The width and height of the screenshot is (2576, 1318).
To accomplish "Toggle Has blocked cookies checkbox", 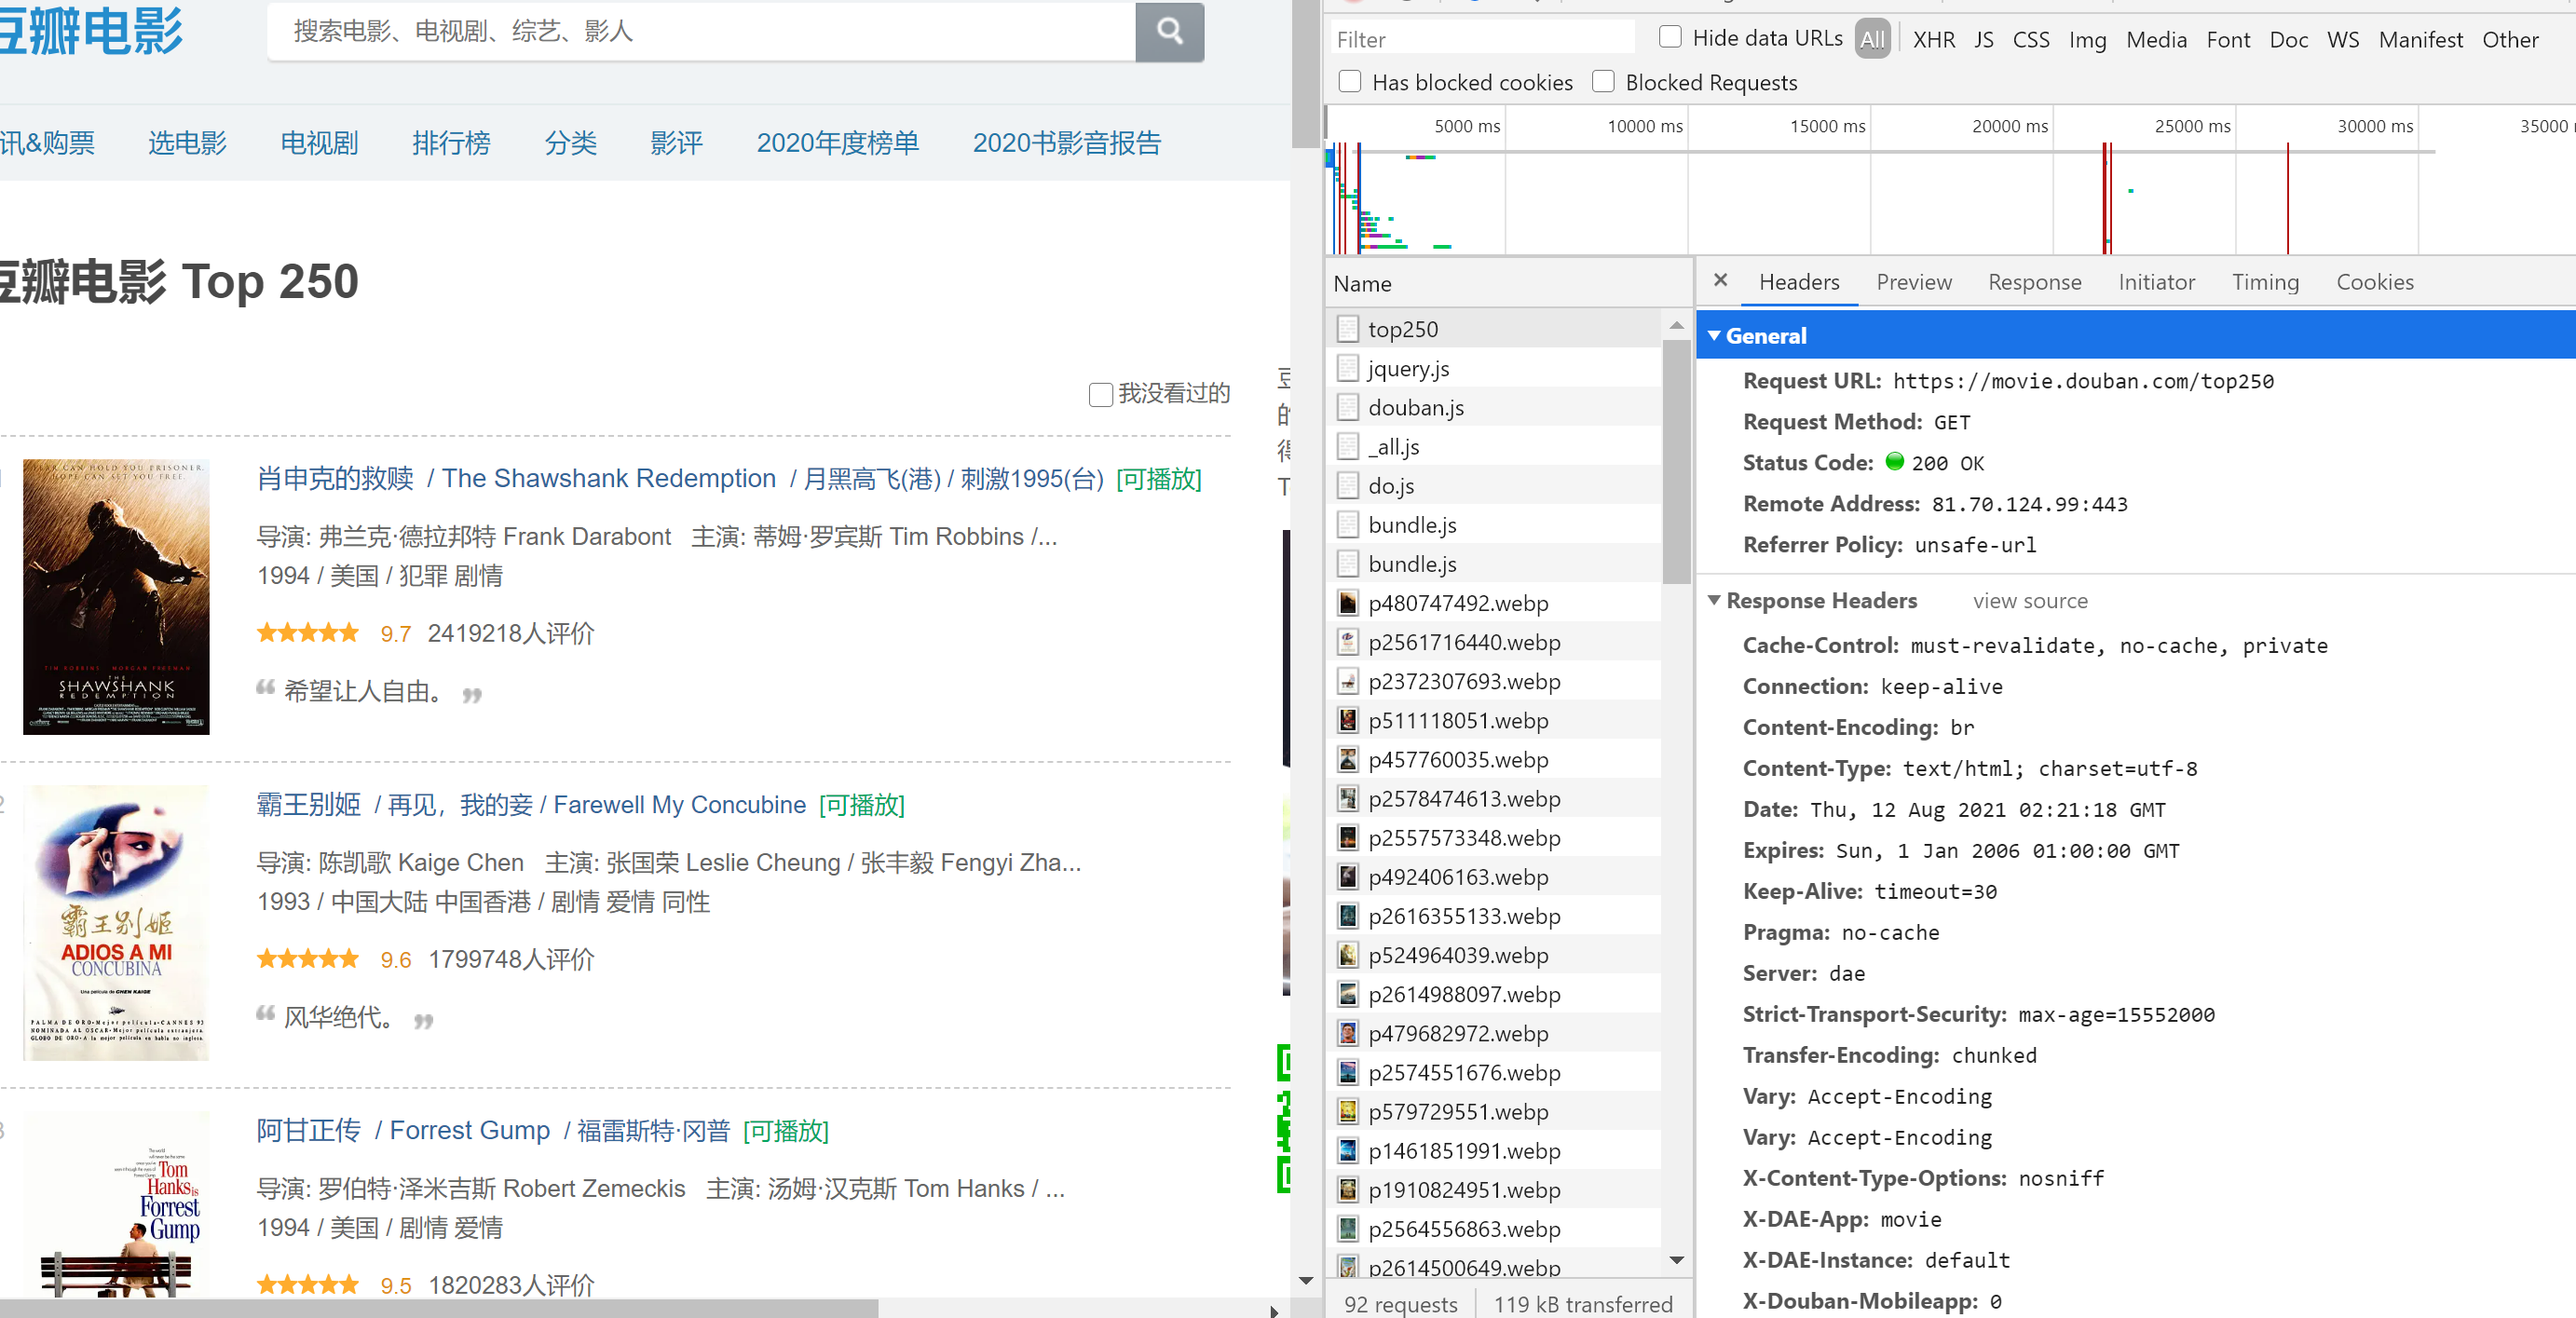I will [1350, 82].
